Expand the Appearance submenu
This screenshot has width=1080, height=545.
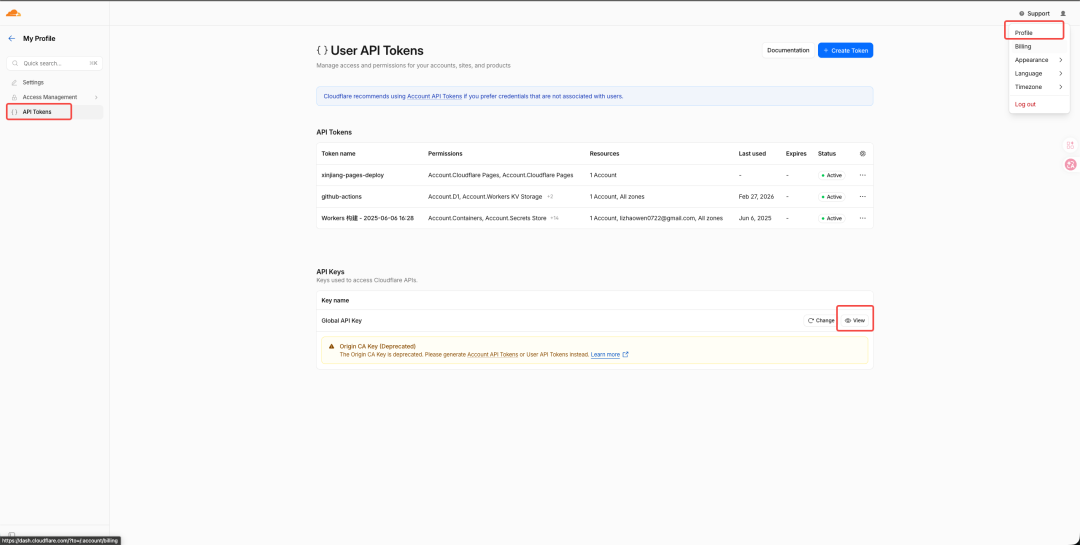[x=1039, y=60]
